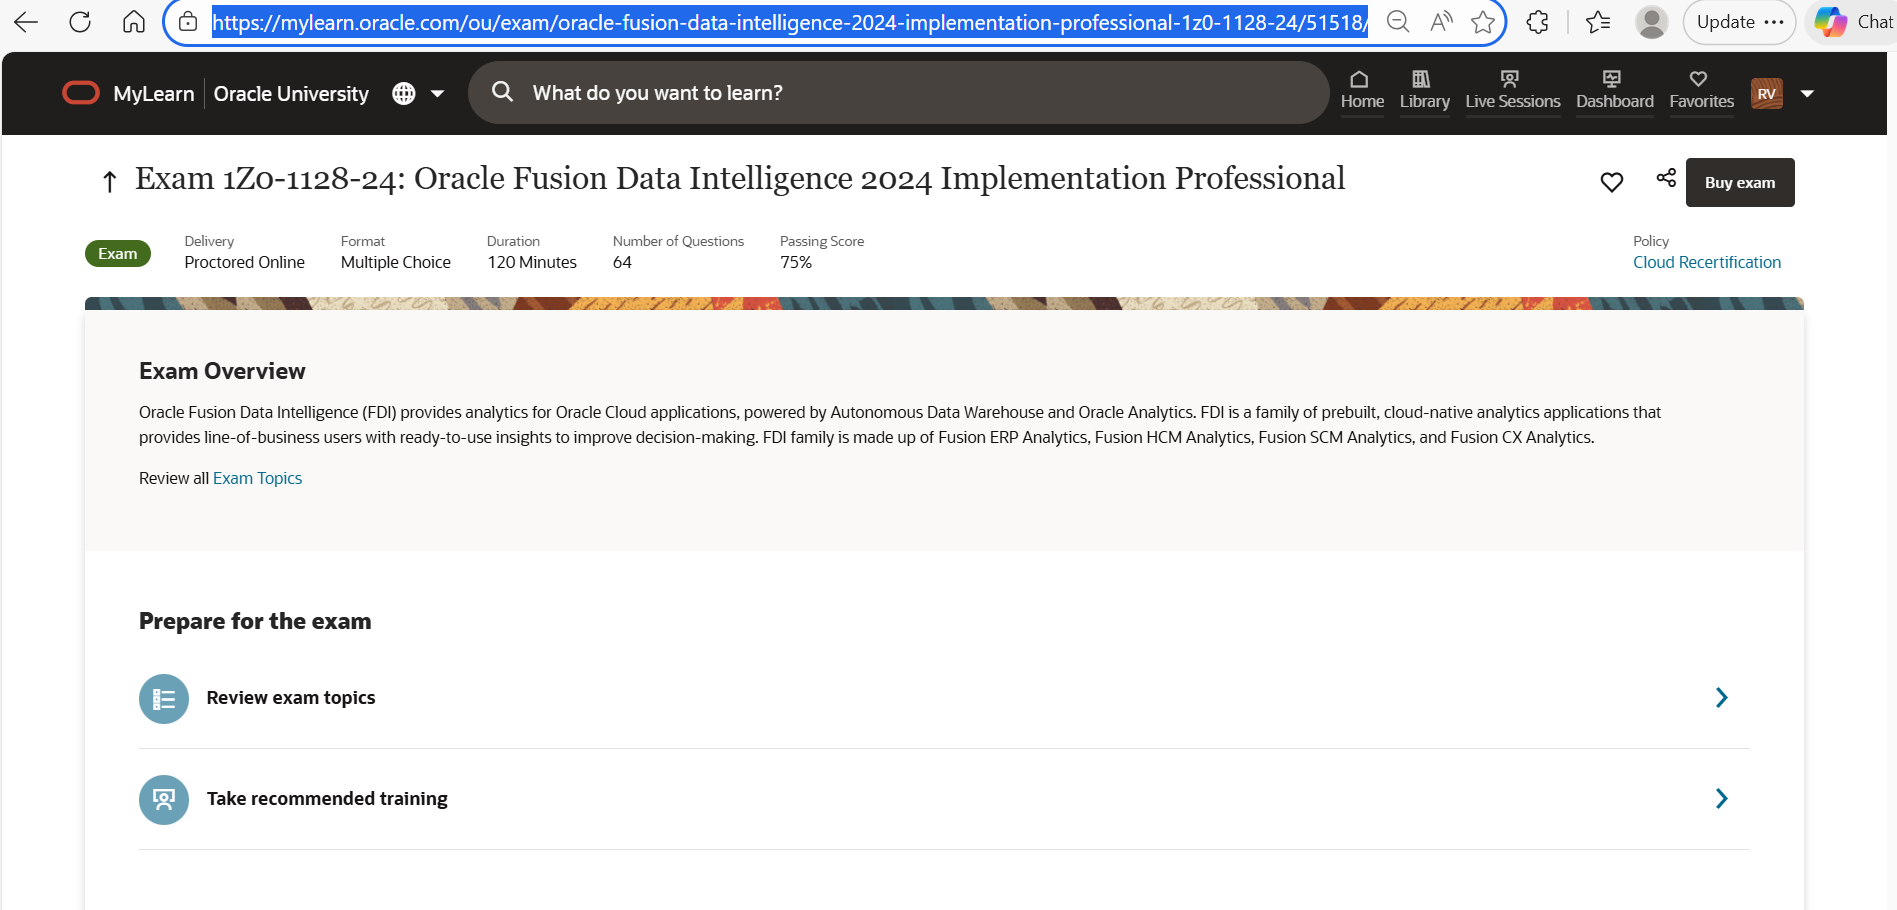Open the browser Favorites list icon

coord(1598,22)
